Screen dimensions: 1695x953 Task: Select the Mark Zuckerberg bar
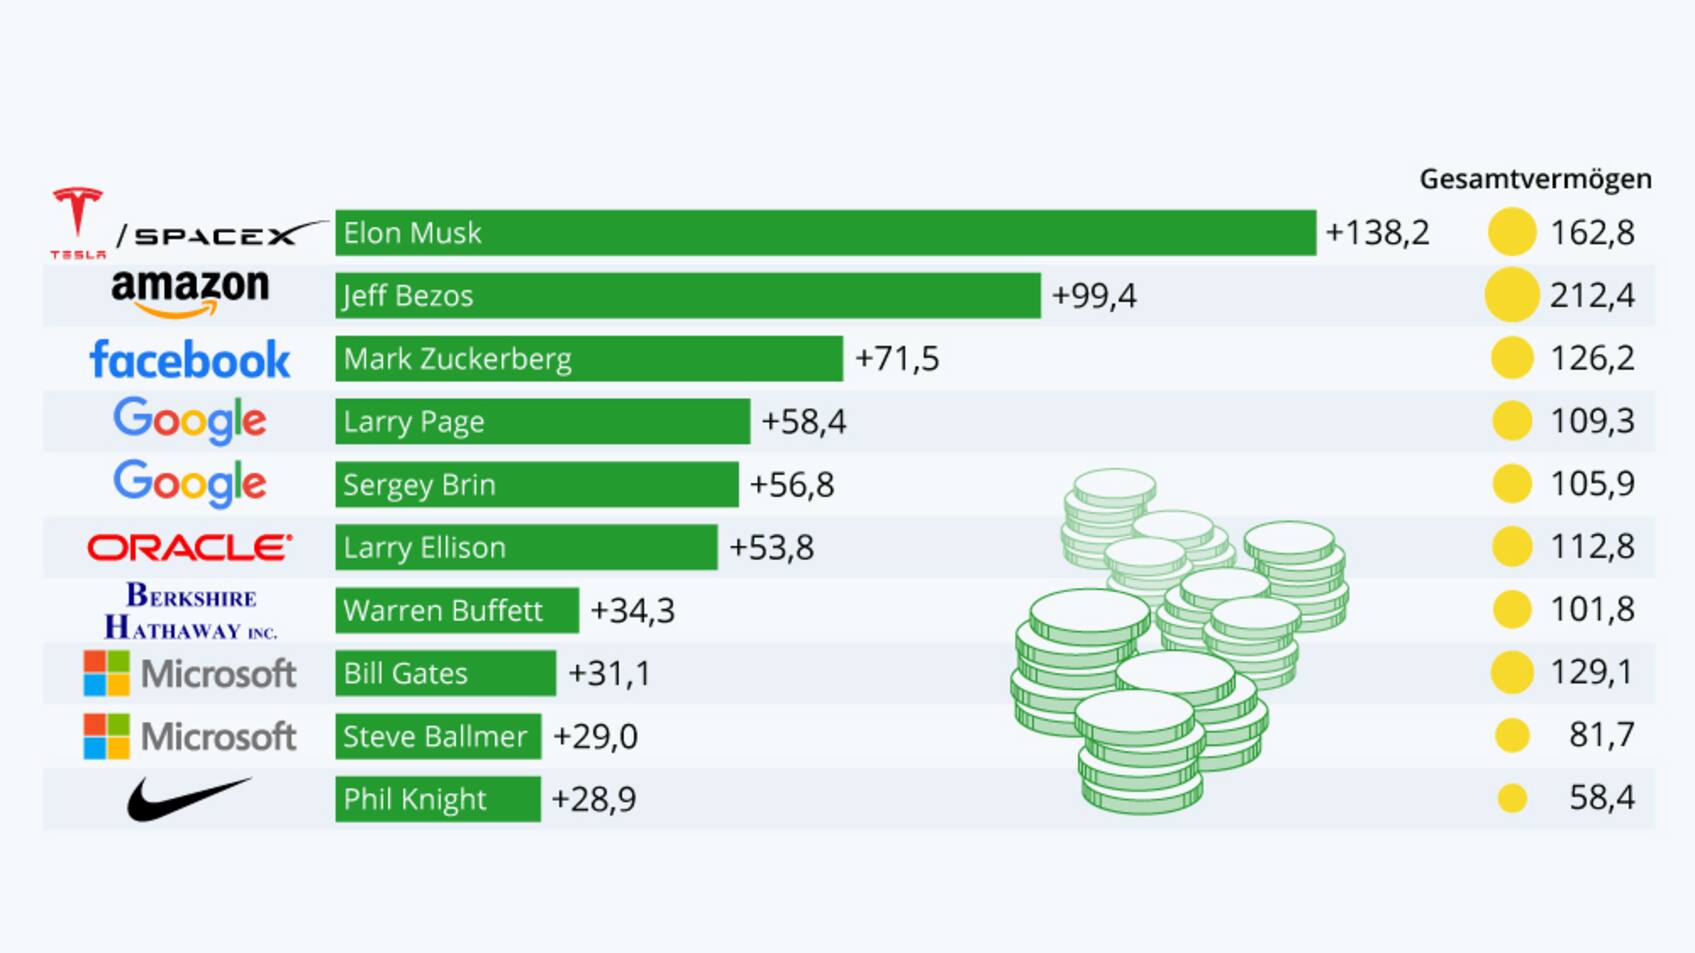click(x=589, y=358)
